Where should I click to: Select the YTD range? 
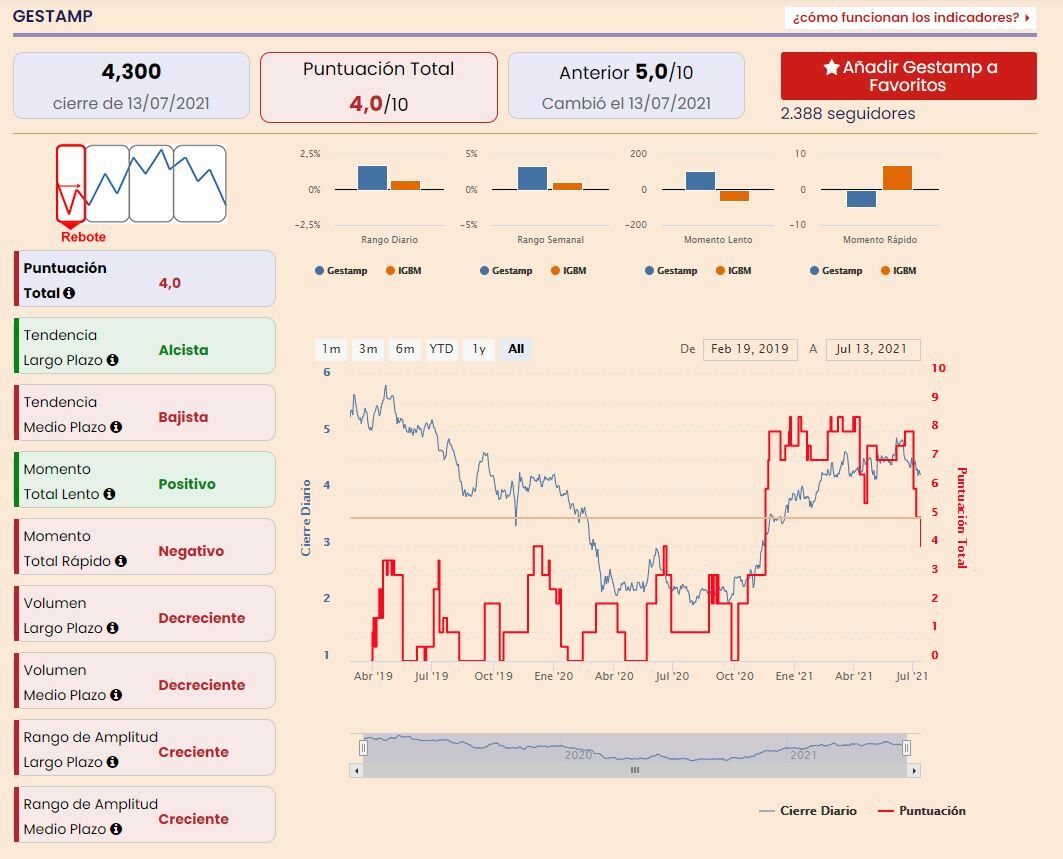[441, 349]
